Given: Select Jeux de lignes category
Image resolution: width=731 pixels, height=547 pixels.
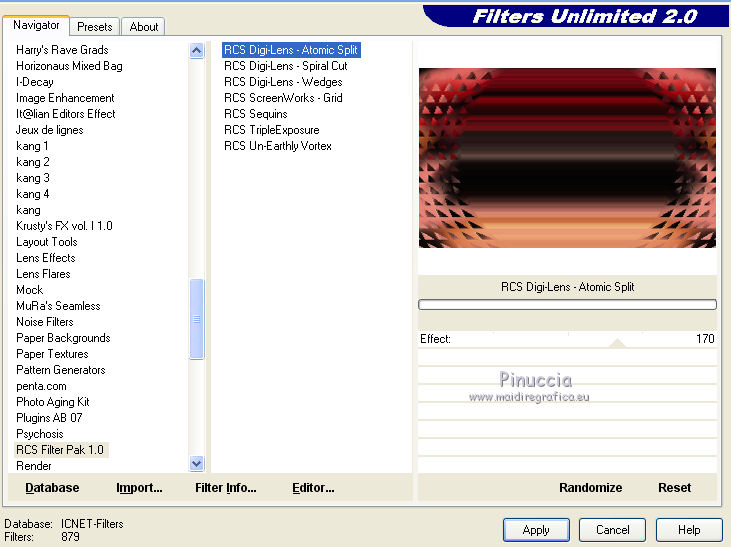Looking at the screenshot, I should [49, 130].
